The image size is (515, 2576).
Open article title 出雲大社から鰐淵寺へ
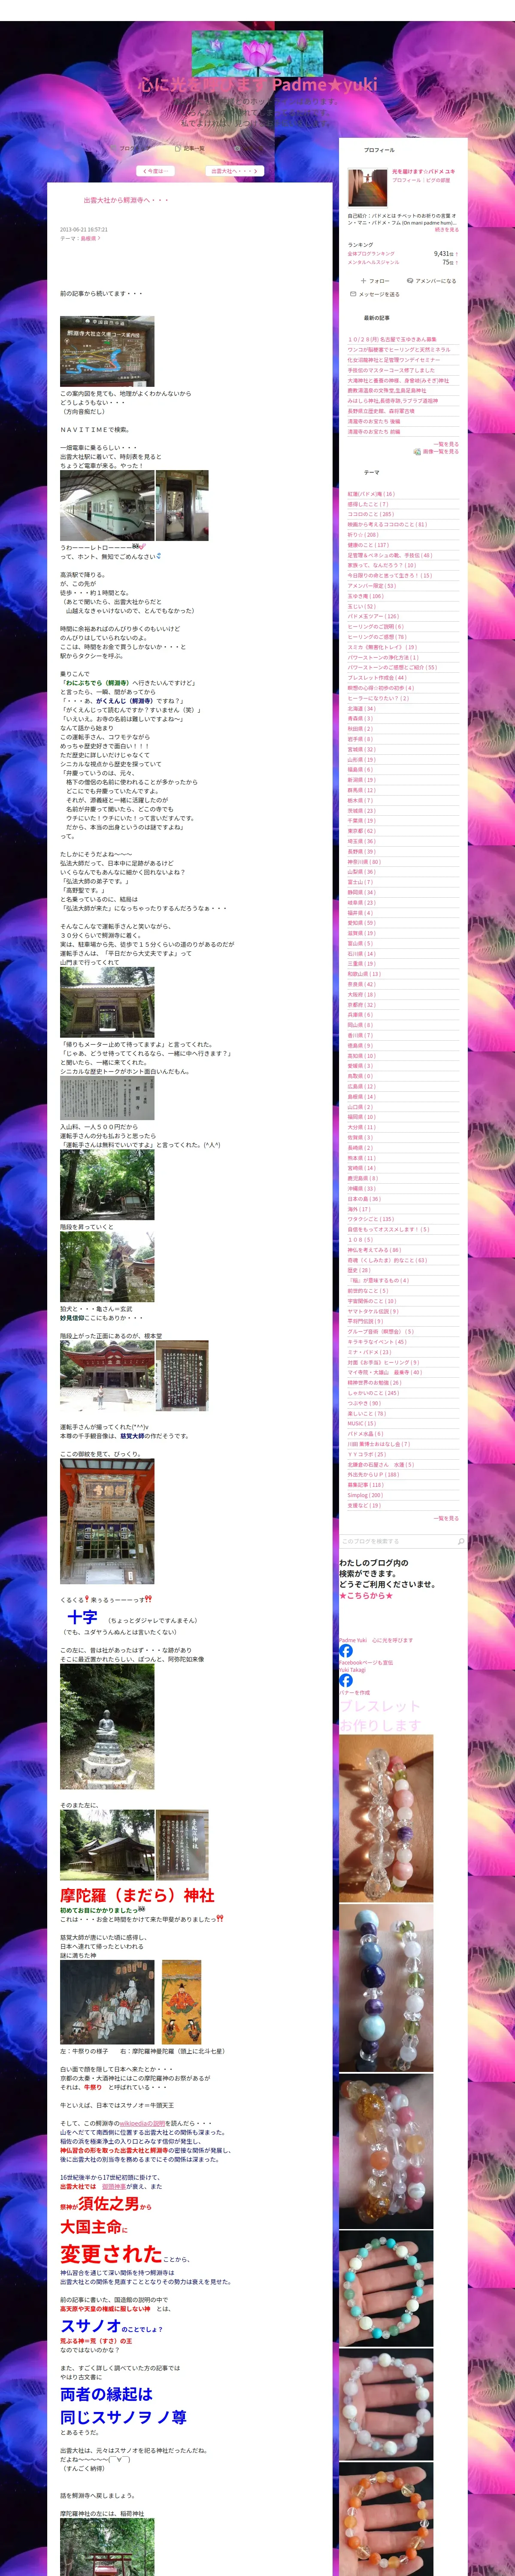(x=126, y=201)
